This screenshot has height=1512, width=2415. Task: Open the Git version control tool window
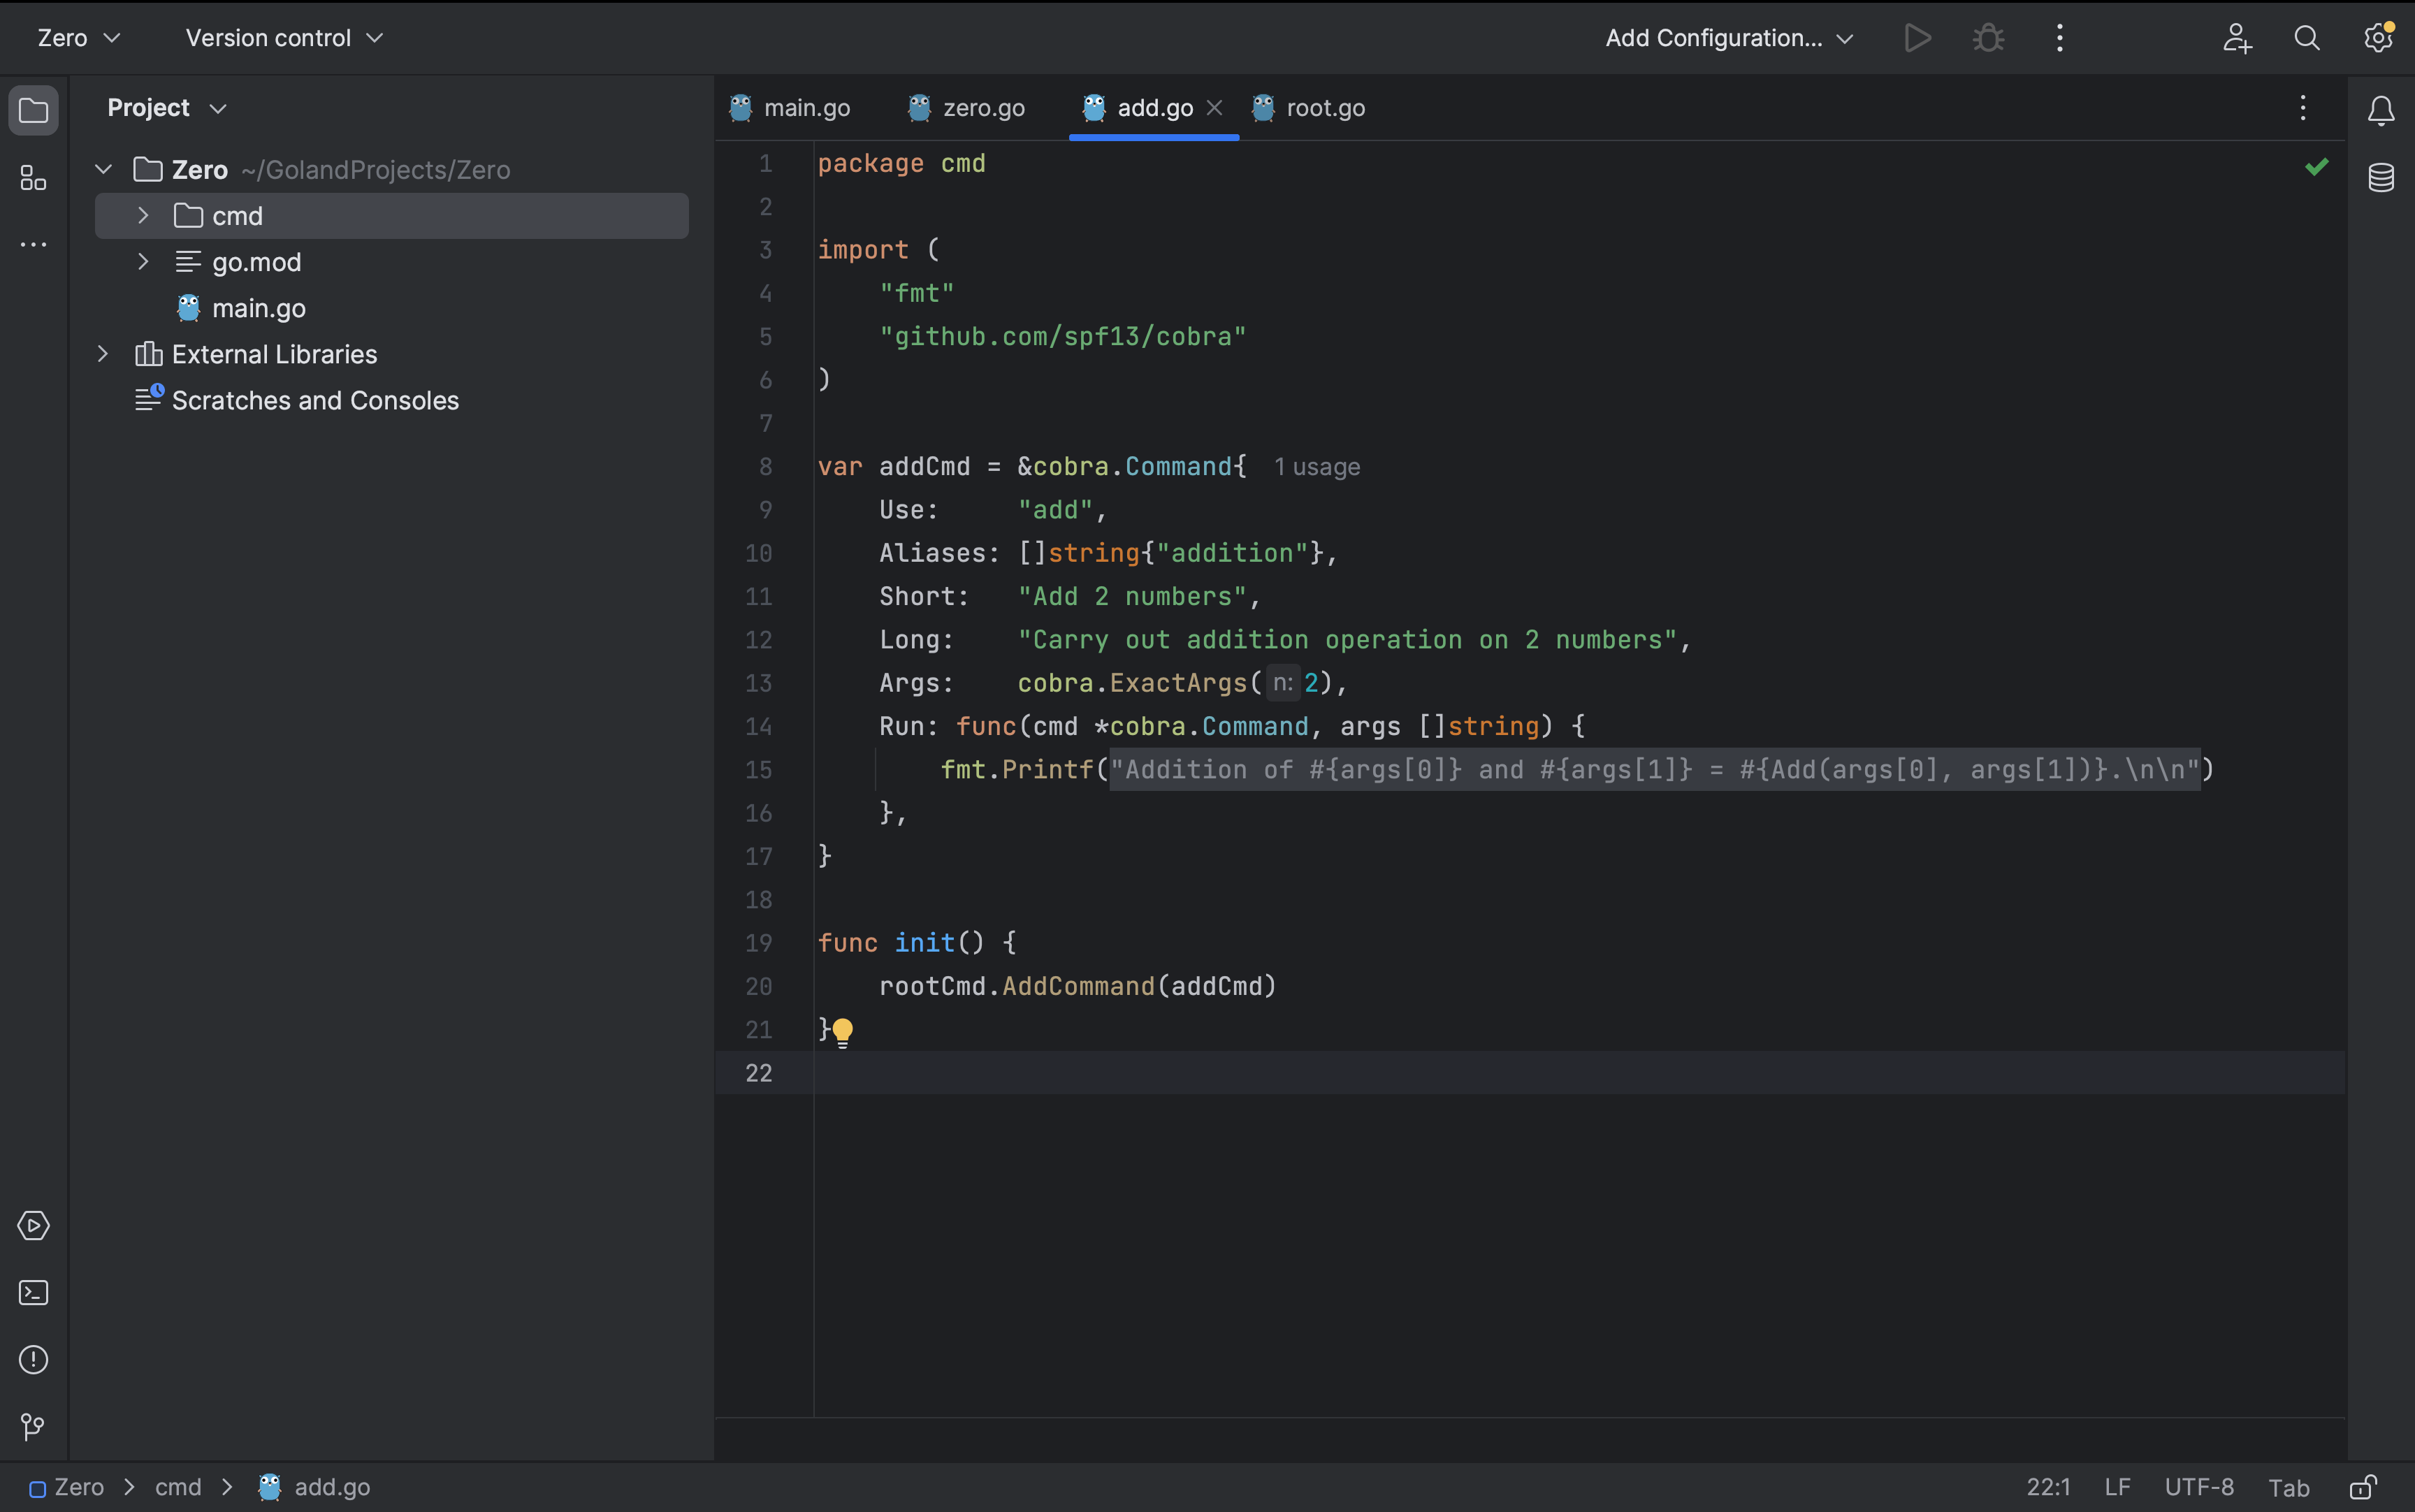coord(33,1426)
